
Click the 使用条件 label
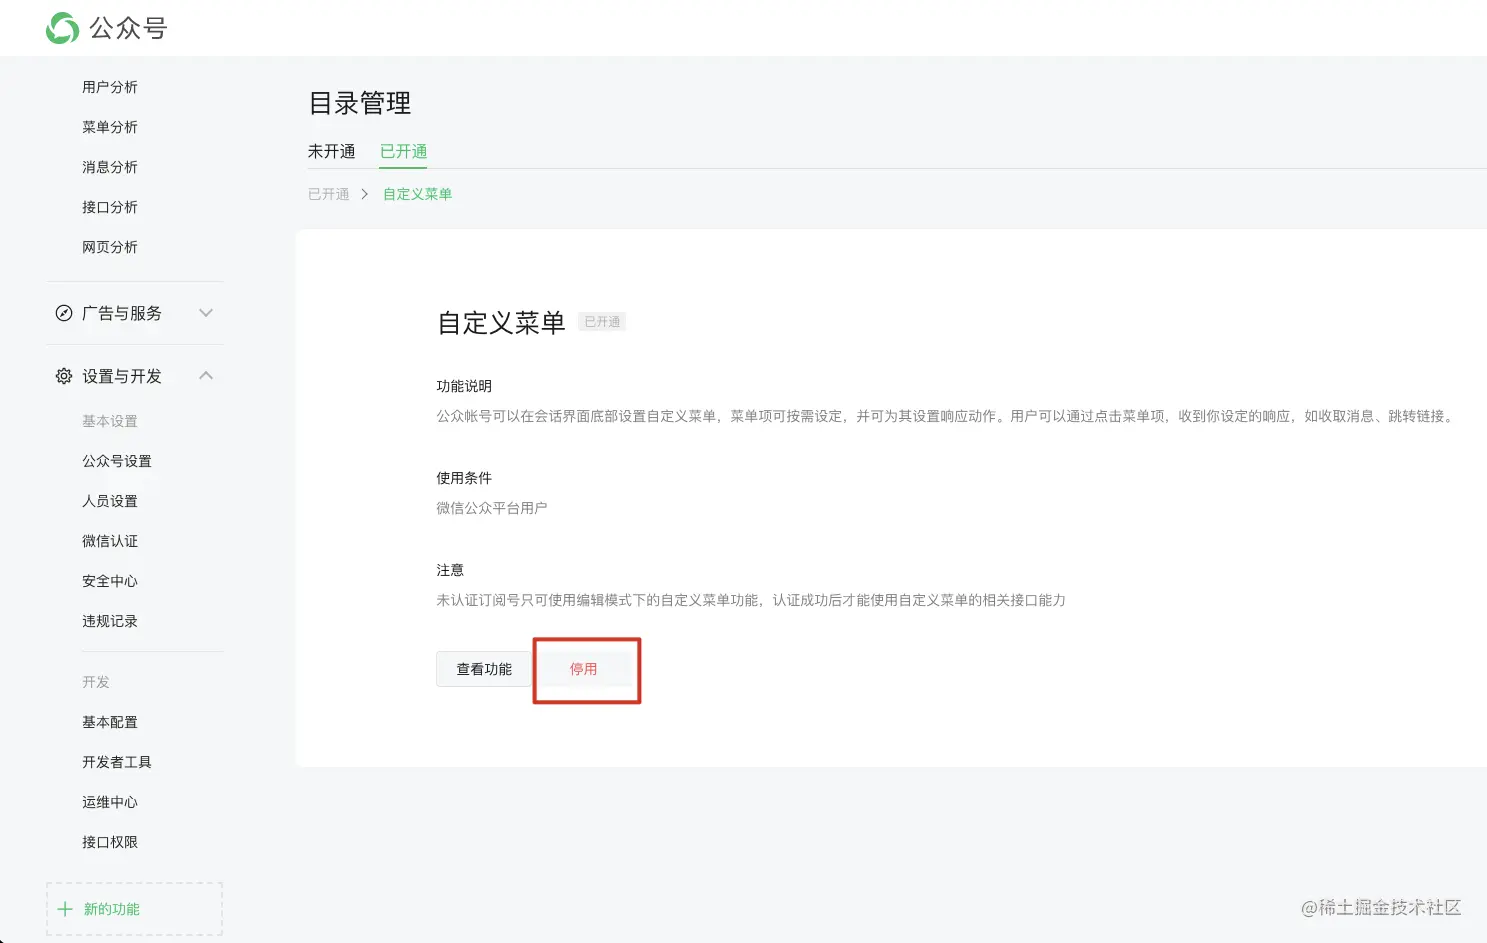pyautogui.click(x=464, y=478)
